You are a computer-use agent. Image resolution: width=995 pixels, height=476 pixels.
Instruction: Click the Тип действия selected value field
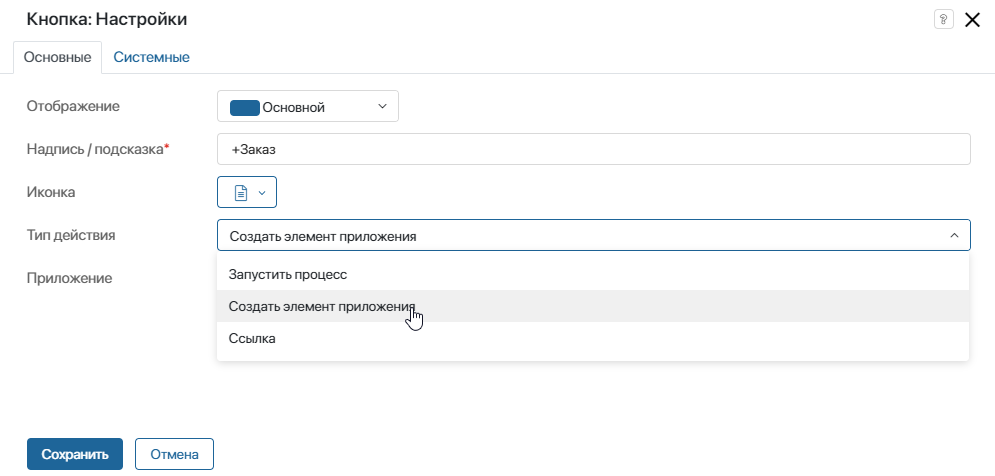(593, 235)
